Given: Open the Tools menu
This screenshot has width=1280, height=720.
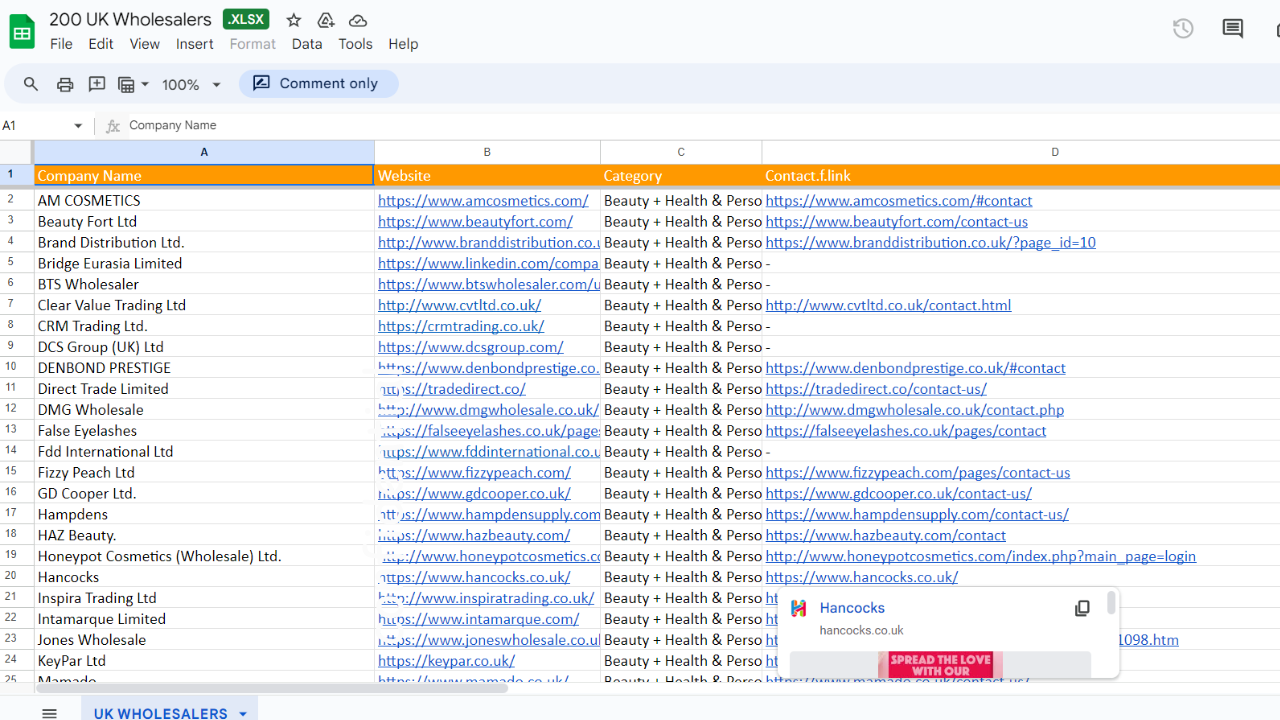Looking at the screenshot, I should click(x=355, y=44).
